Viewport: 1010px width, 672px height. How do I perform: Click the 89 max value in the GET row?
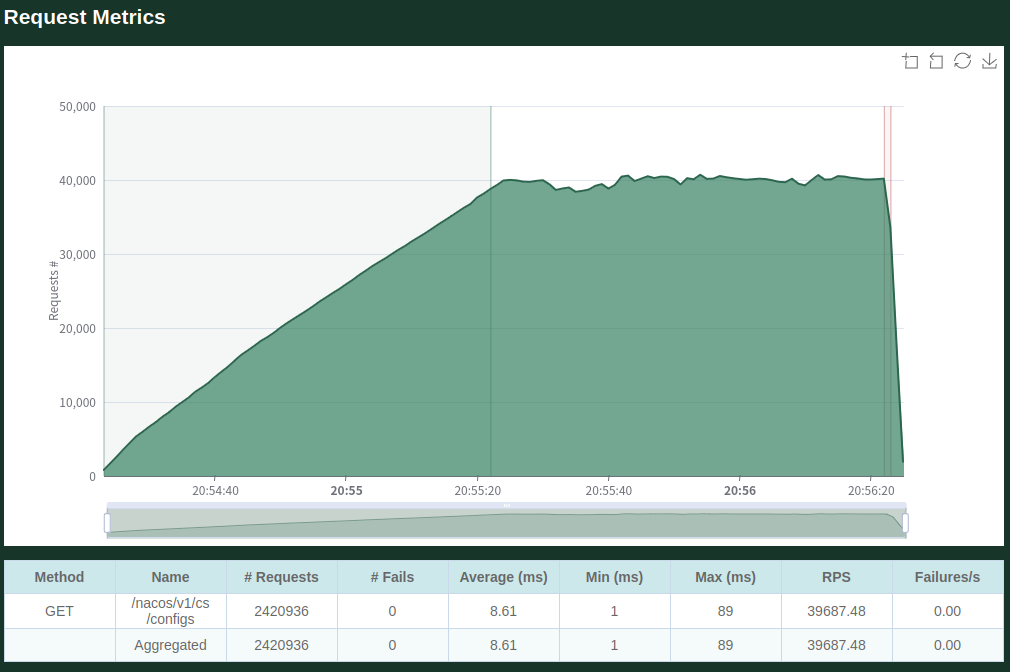(x=725, y=611)
